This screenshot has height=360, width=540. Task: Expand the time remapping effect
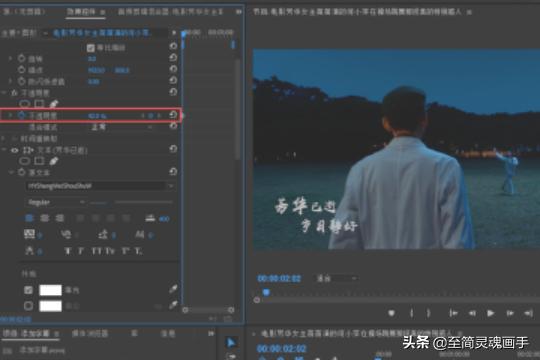(x=3, y=138)
